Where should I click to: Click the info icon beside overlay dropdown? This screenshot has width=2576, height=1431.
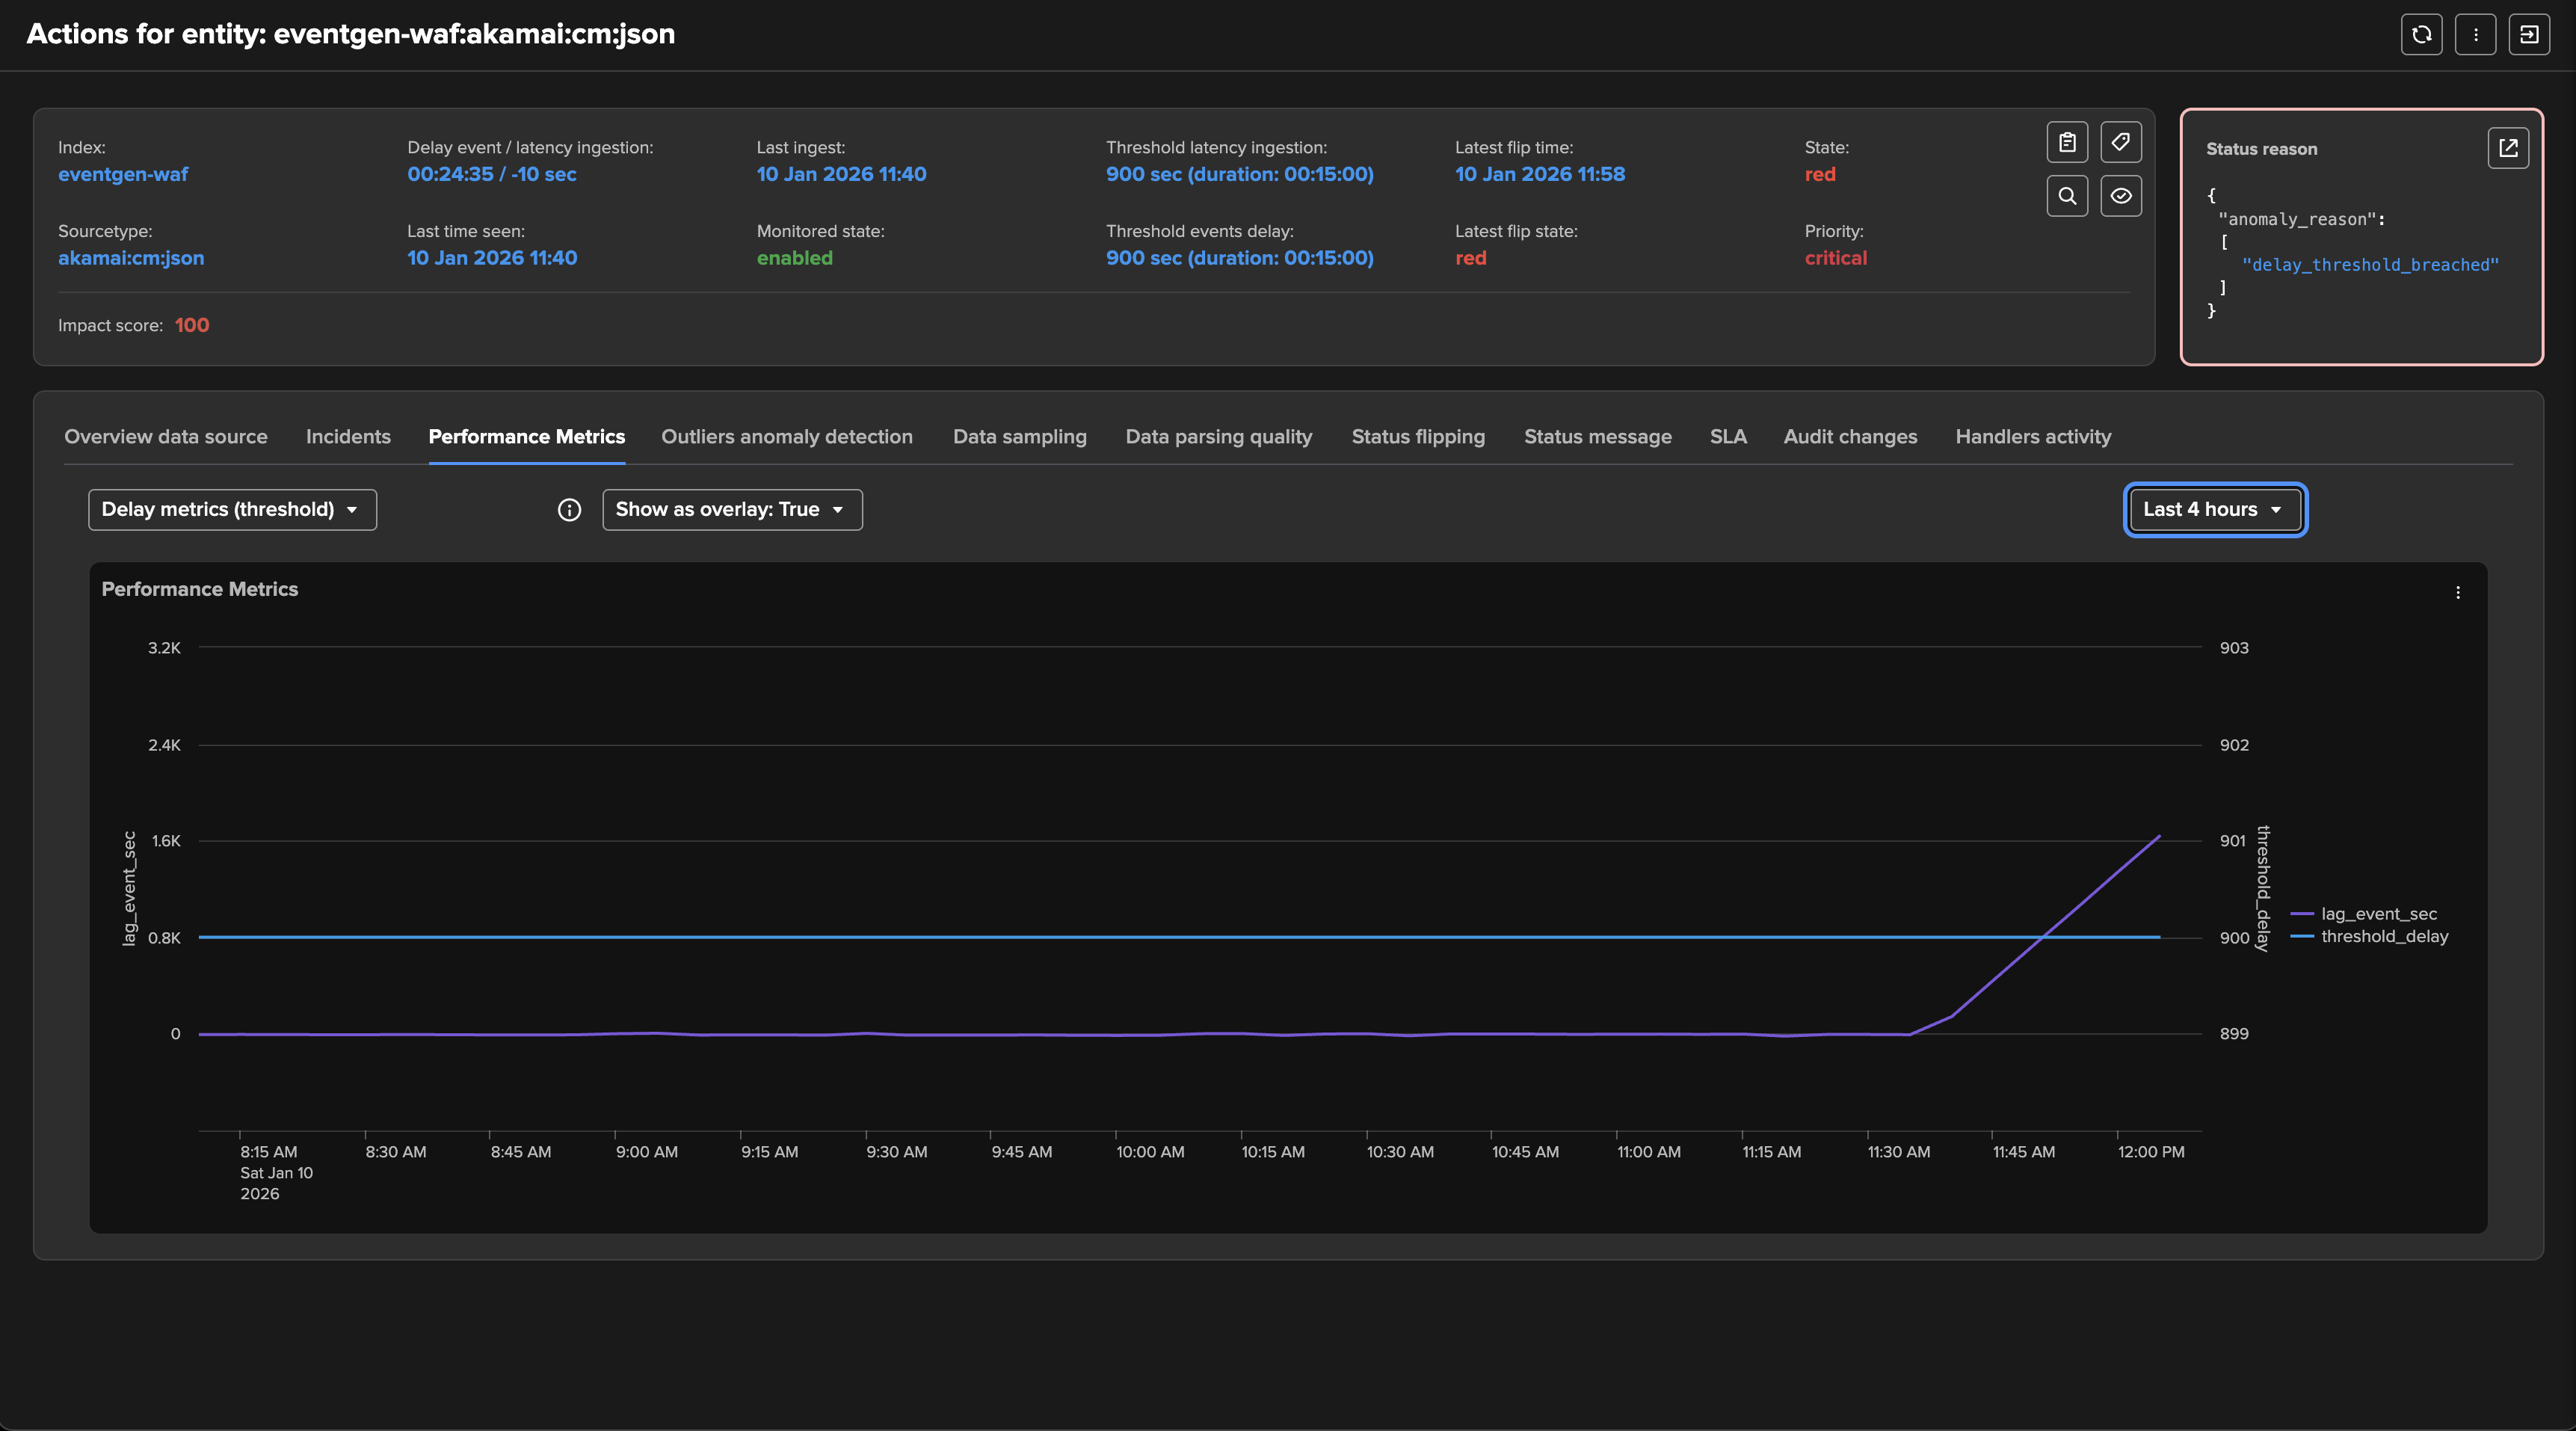coord(569,510)
